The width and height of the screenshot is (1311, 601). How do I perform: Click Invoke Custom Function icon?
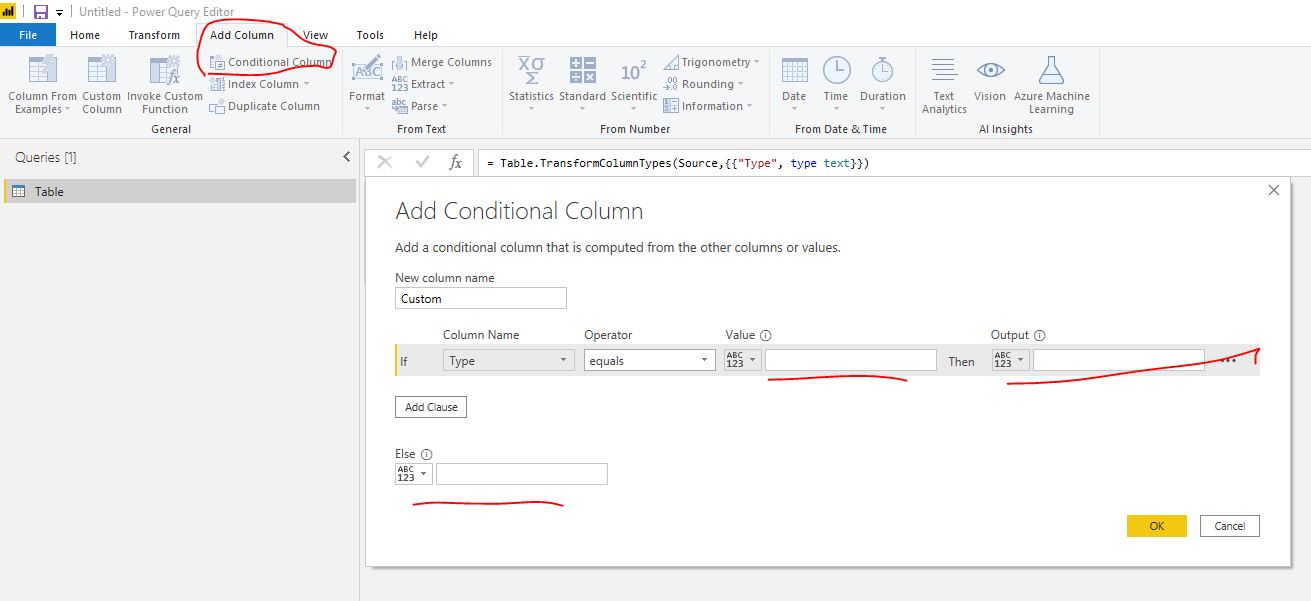coord(164,70)
